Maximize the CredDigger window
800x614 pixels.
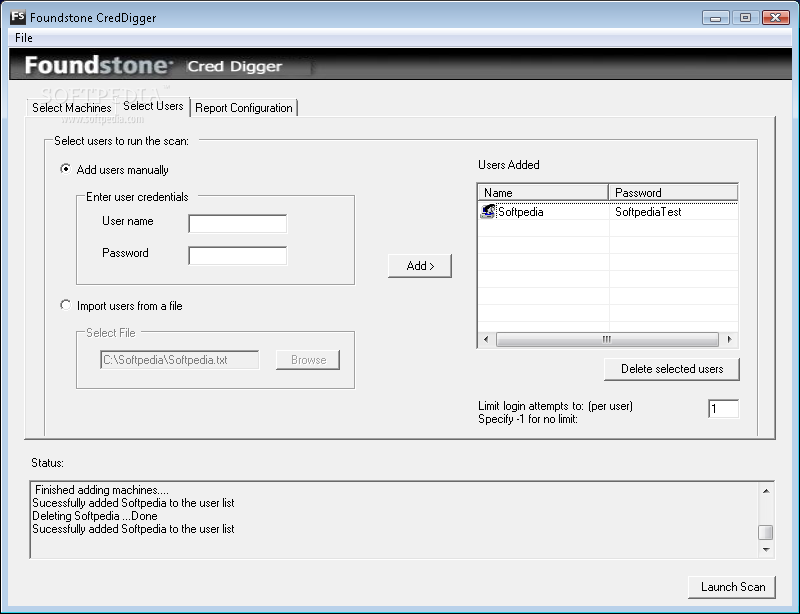tap(745, 18)
